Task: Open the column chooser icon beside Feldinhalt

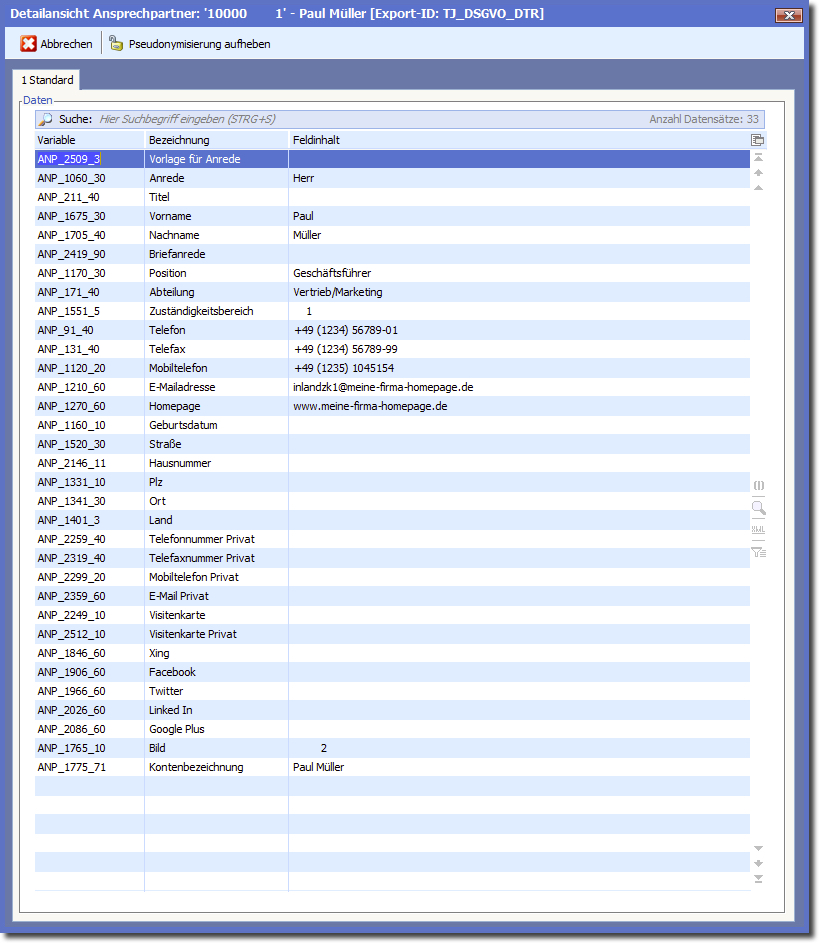Action: 758,141
